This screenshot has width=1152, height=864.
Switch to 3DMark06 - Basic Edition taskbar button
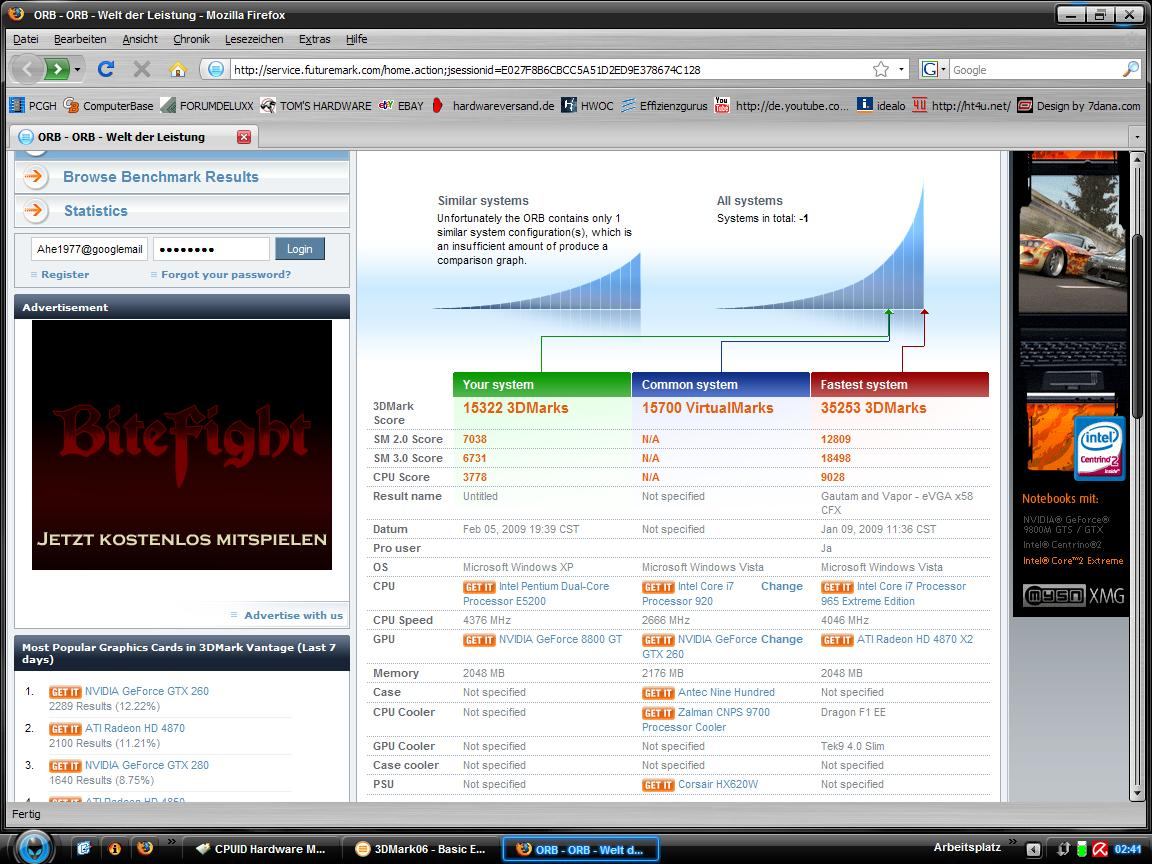[422, 849]
